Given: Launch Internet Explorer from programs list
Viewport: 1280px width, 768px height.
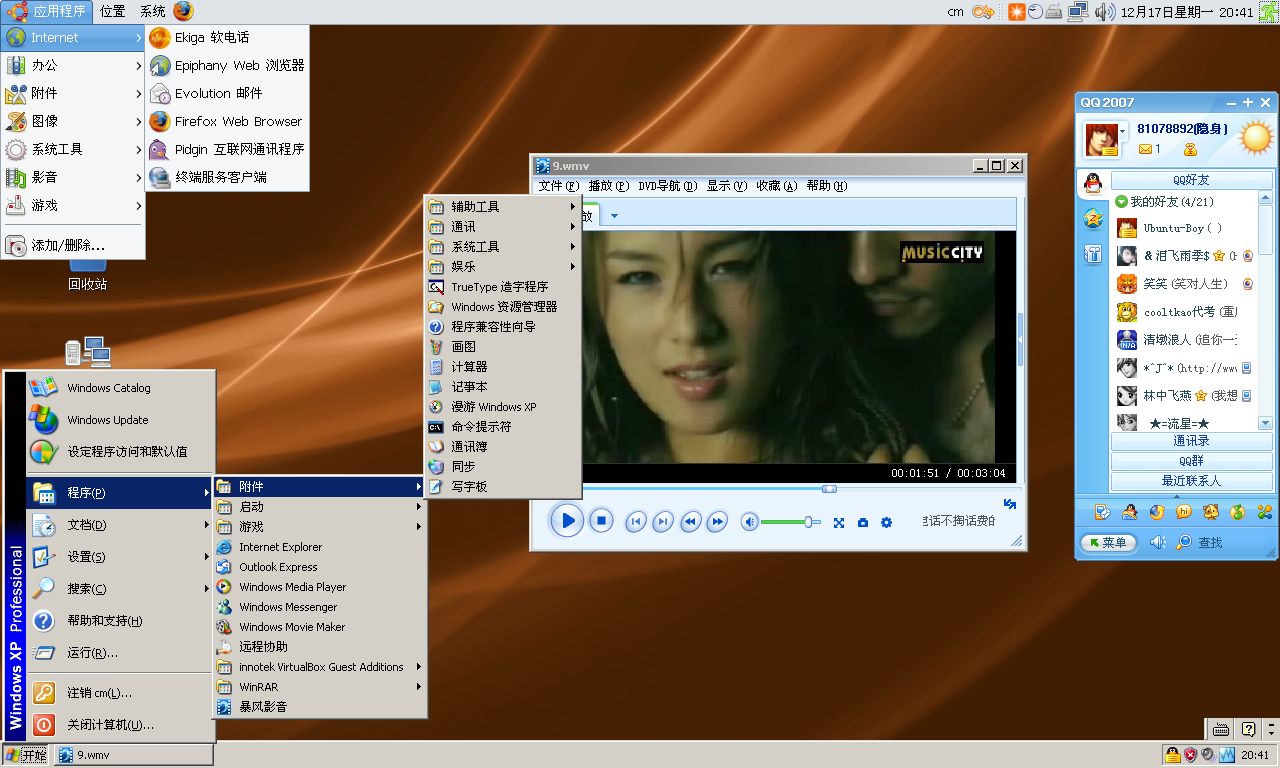Looking at the screenshot, I should (320, 547).
